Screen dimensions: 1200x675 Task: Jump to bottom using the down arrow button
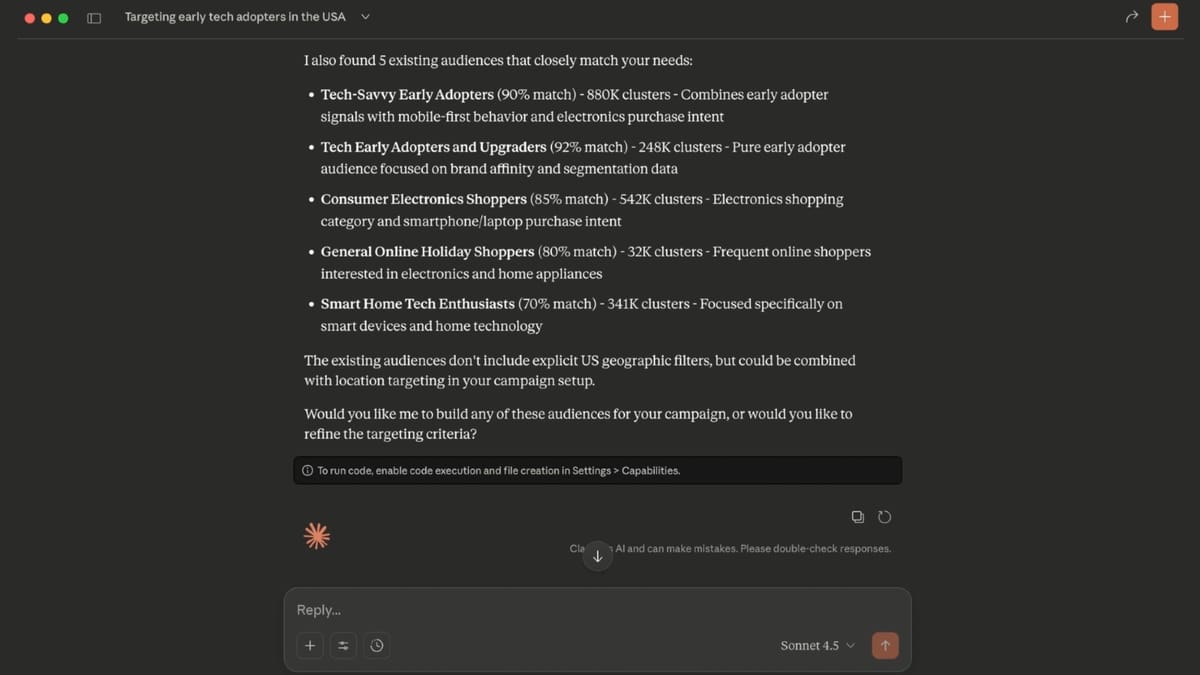click(x=597, y=556)
